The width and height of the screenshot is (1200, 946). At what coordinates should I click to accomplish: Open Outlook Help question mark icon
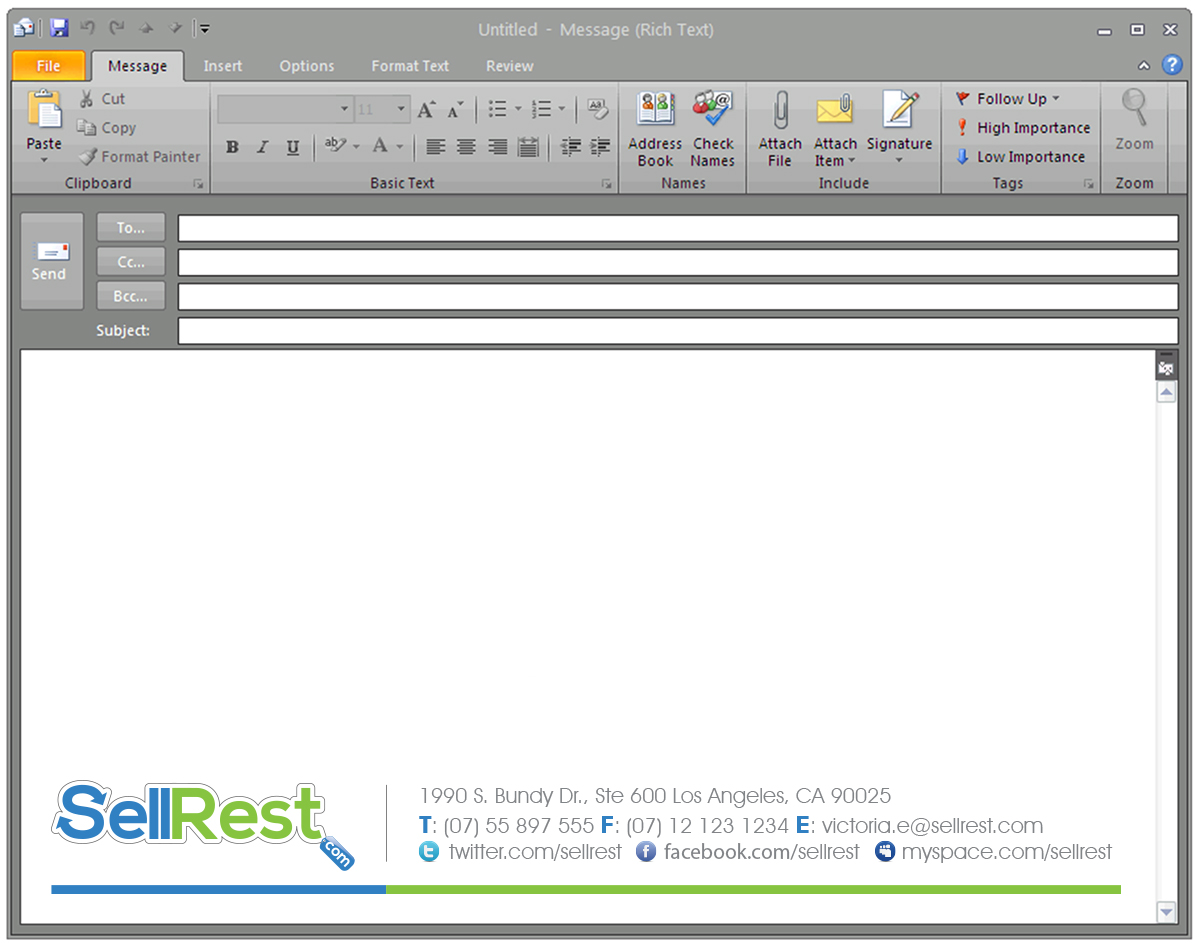click(1172, 65)
